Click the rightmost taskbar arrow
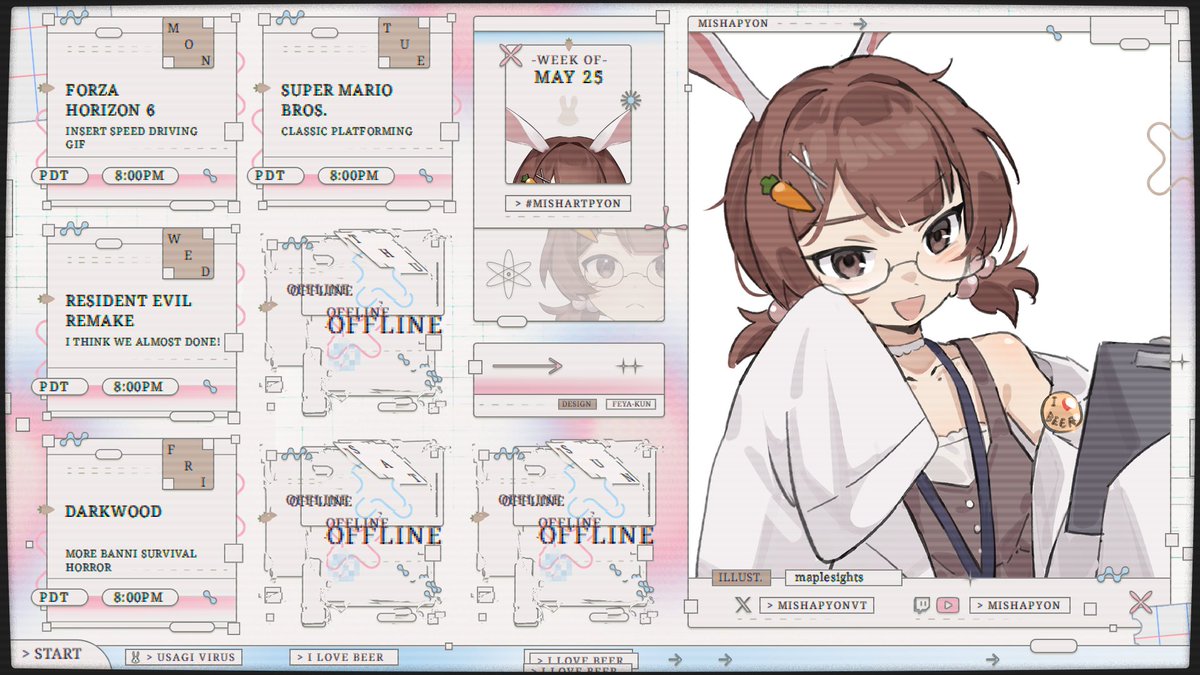Screen dimensions: 1200x675 click(991, 659)
